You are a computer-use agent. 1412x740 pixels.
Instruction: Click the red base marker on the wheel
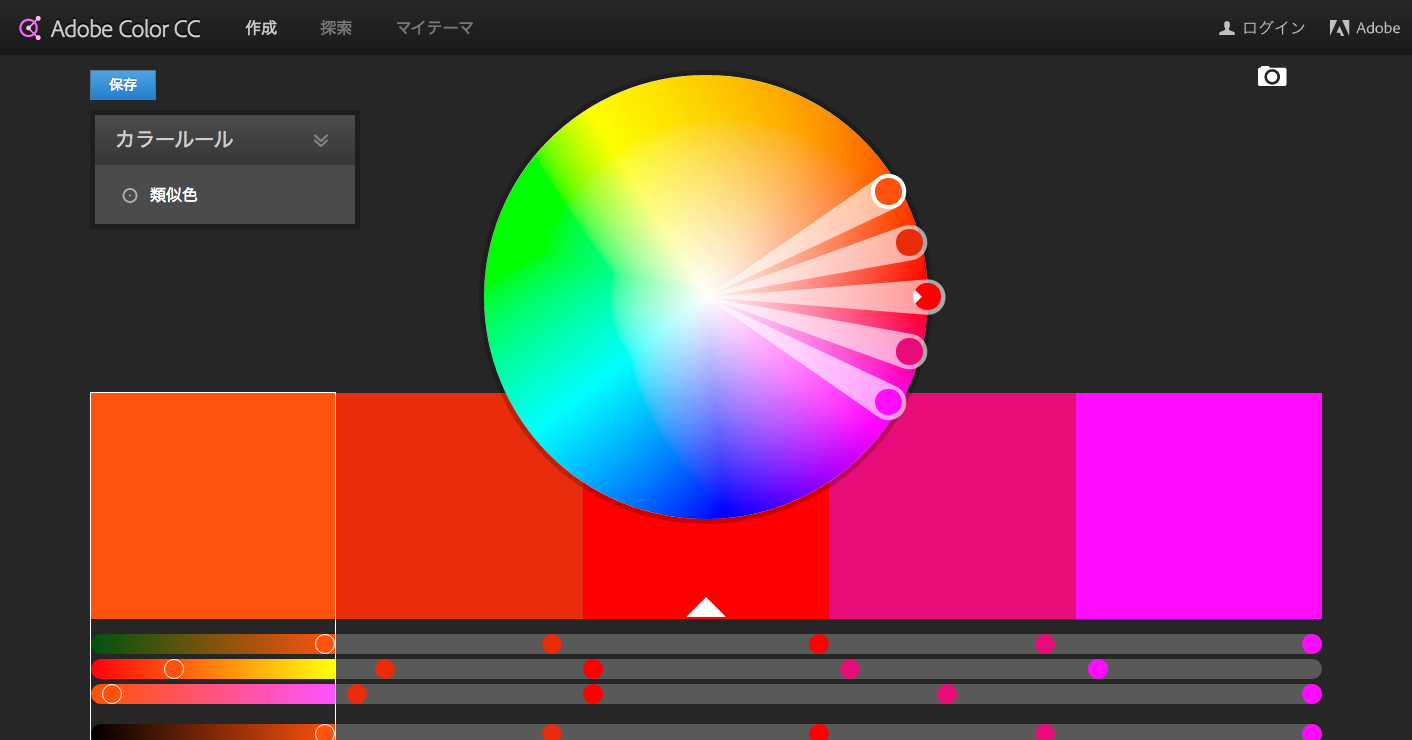pos(929,297)
